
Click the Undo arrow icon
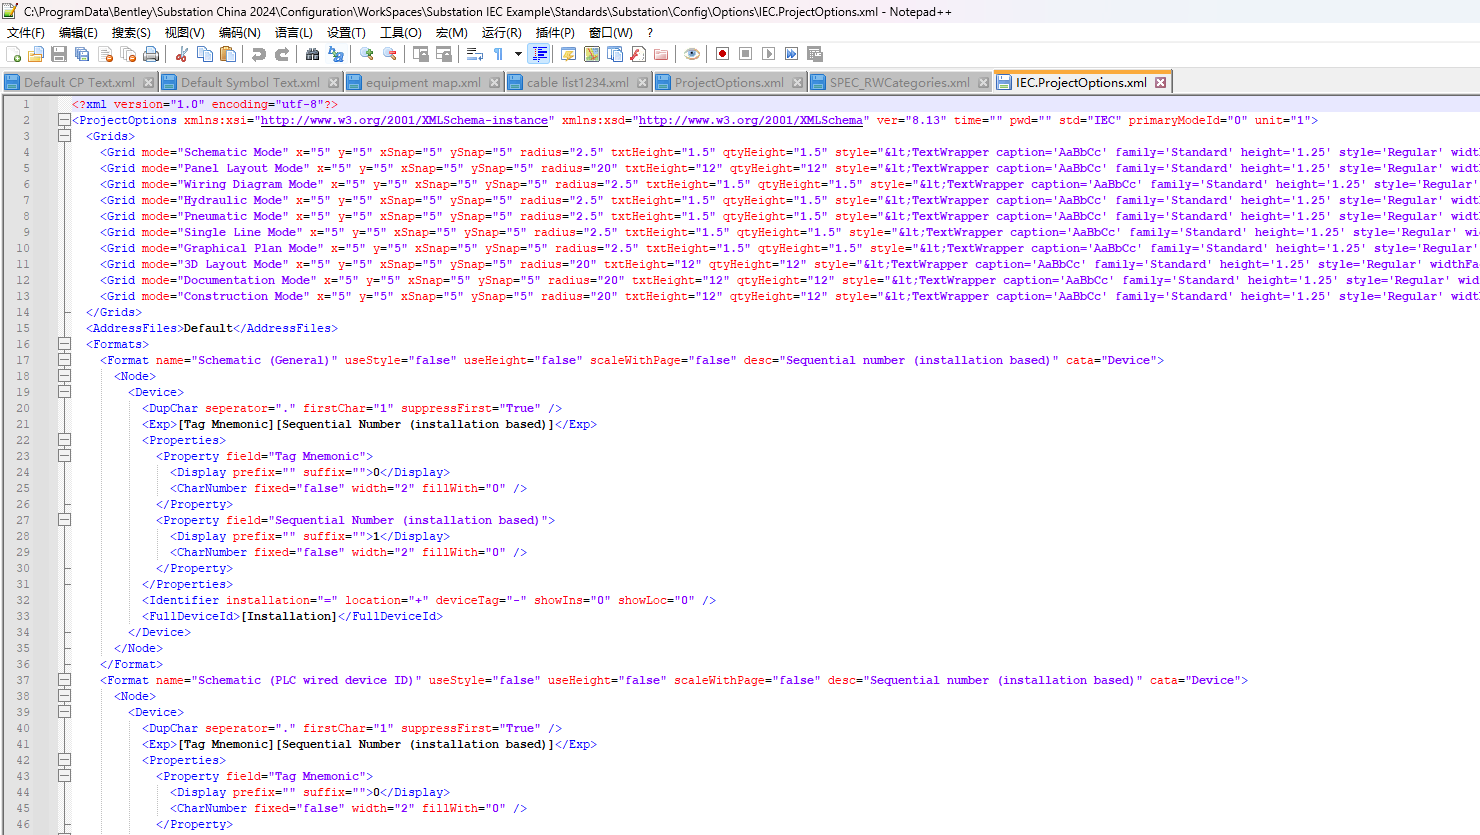pos(259,54)
